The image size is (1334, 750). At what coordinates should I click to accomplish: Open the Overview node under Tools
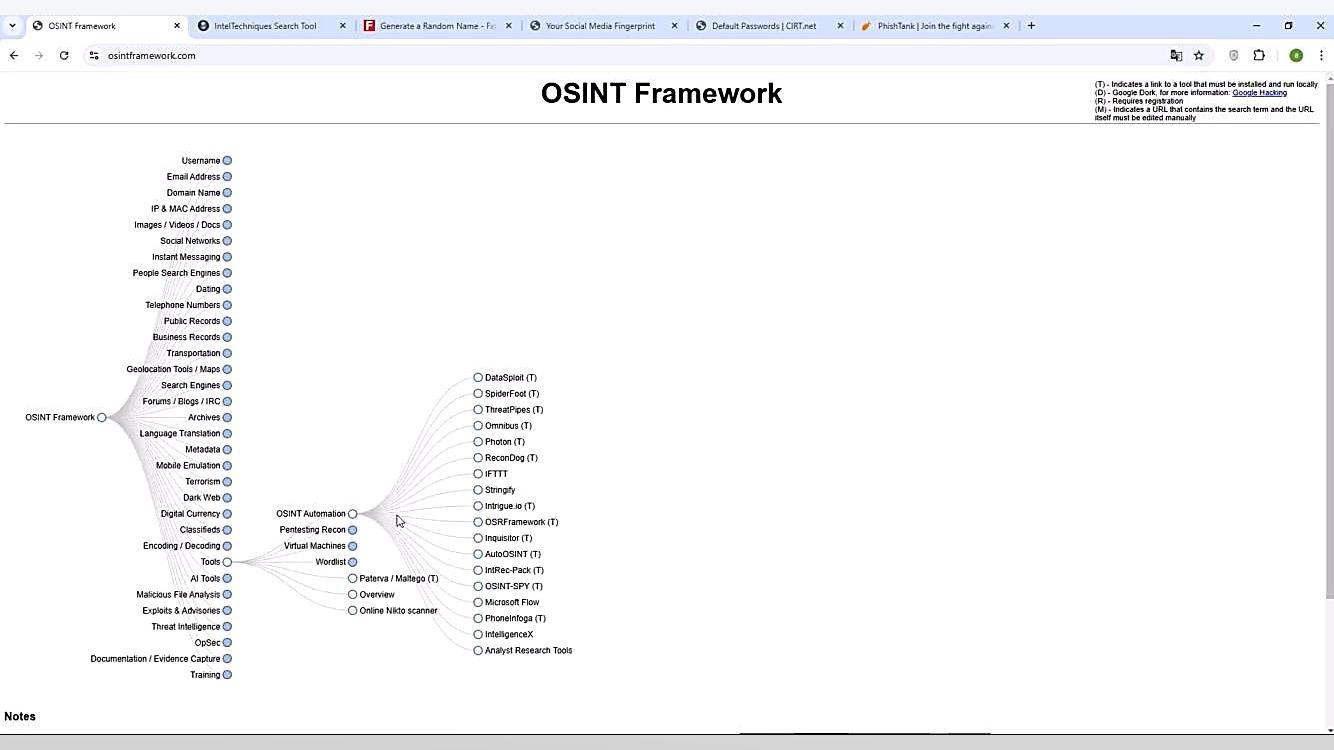click(x=377, y=595)
